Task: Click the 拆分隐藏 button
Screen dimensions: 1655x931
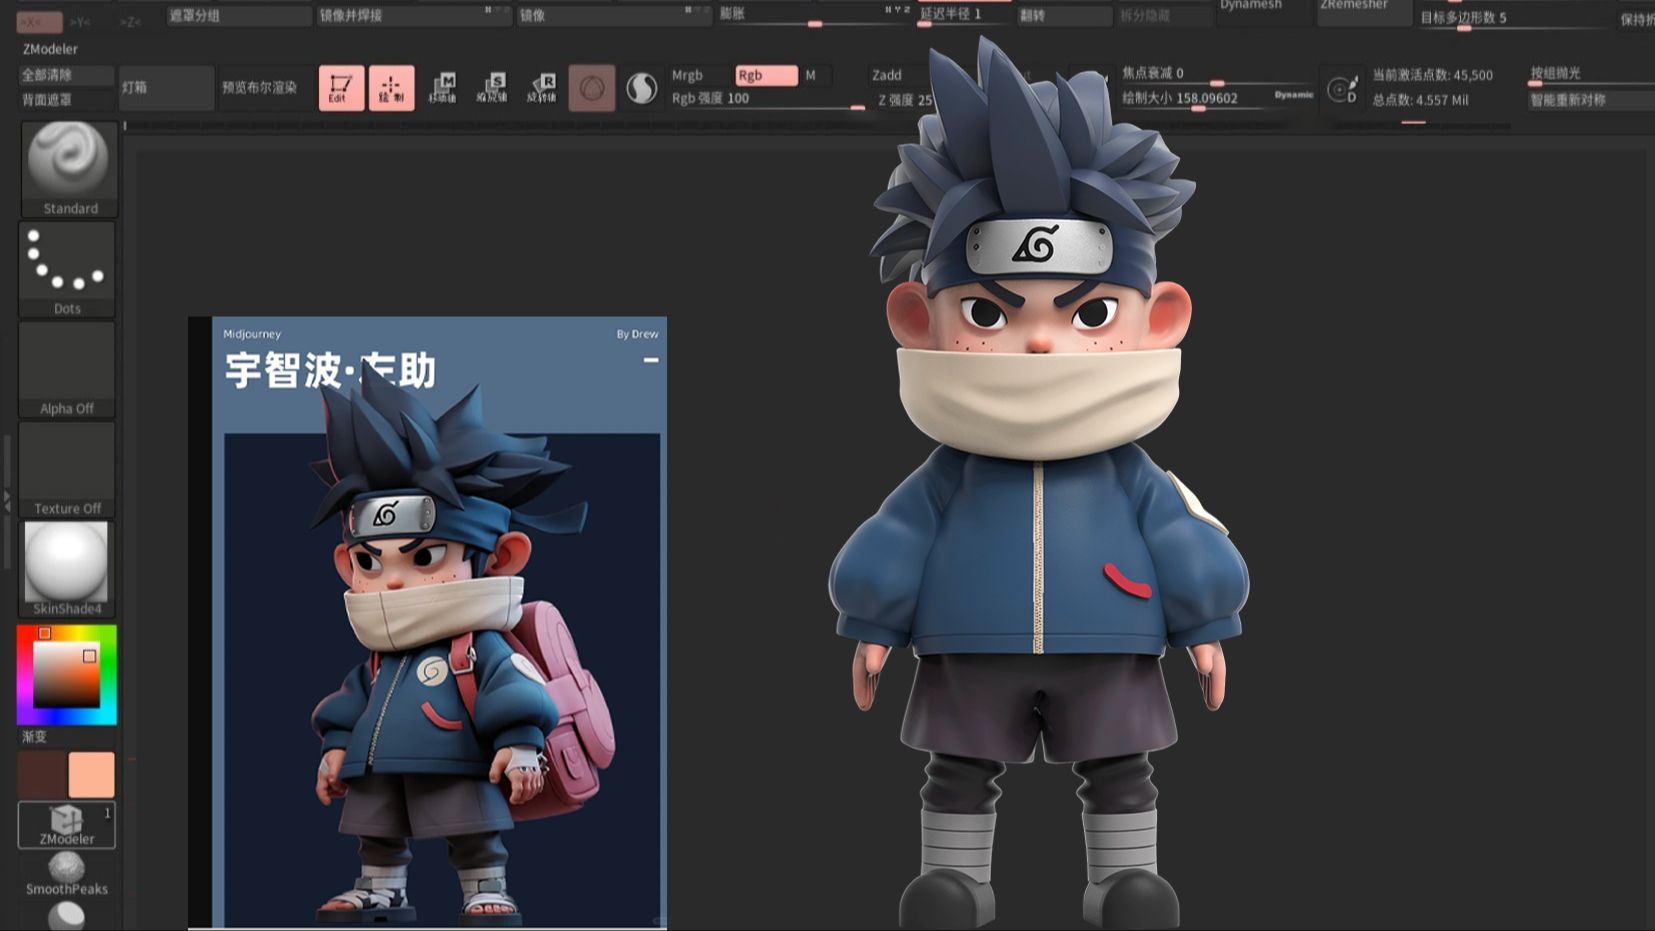Action: (x=1165, y=15)
